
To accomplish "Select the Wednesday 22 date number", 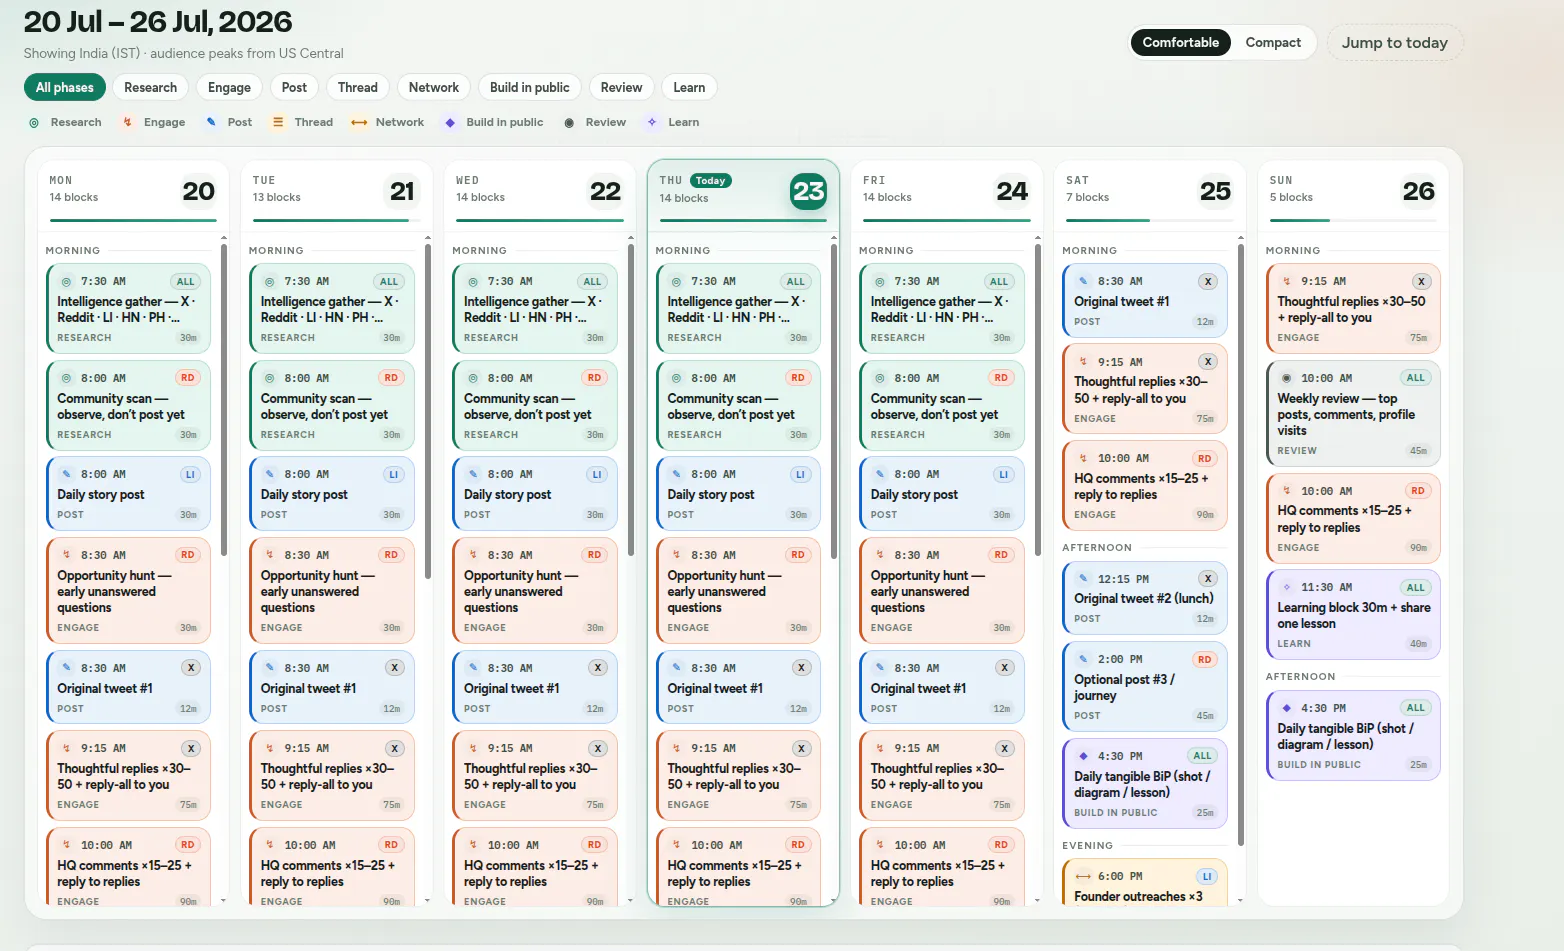I will coord(605,191).
